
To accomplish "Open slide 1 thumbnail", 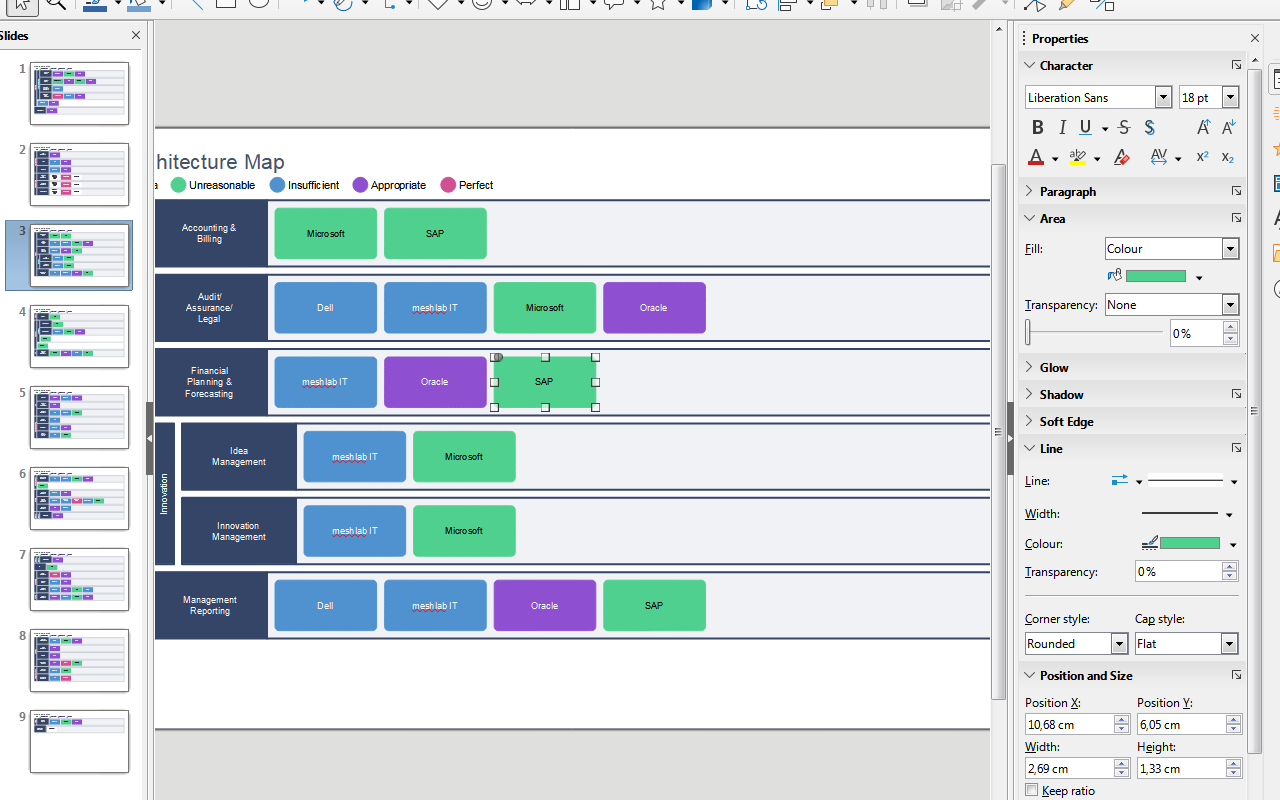I will pos(80,94).
